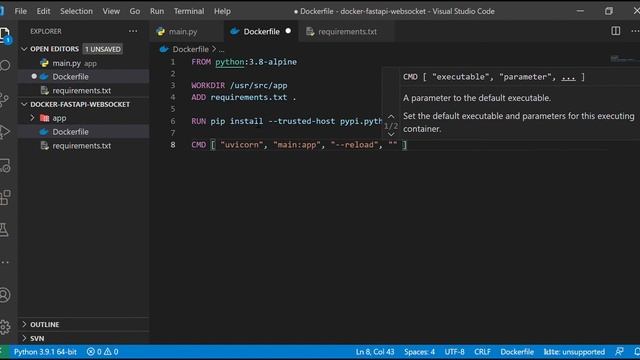Select Dockerfile in Open Editors list

pyautogui.click(x=83, y=77)
